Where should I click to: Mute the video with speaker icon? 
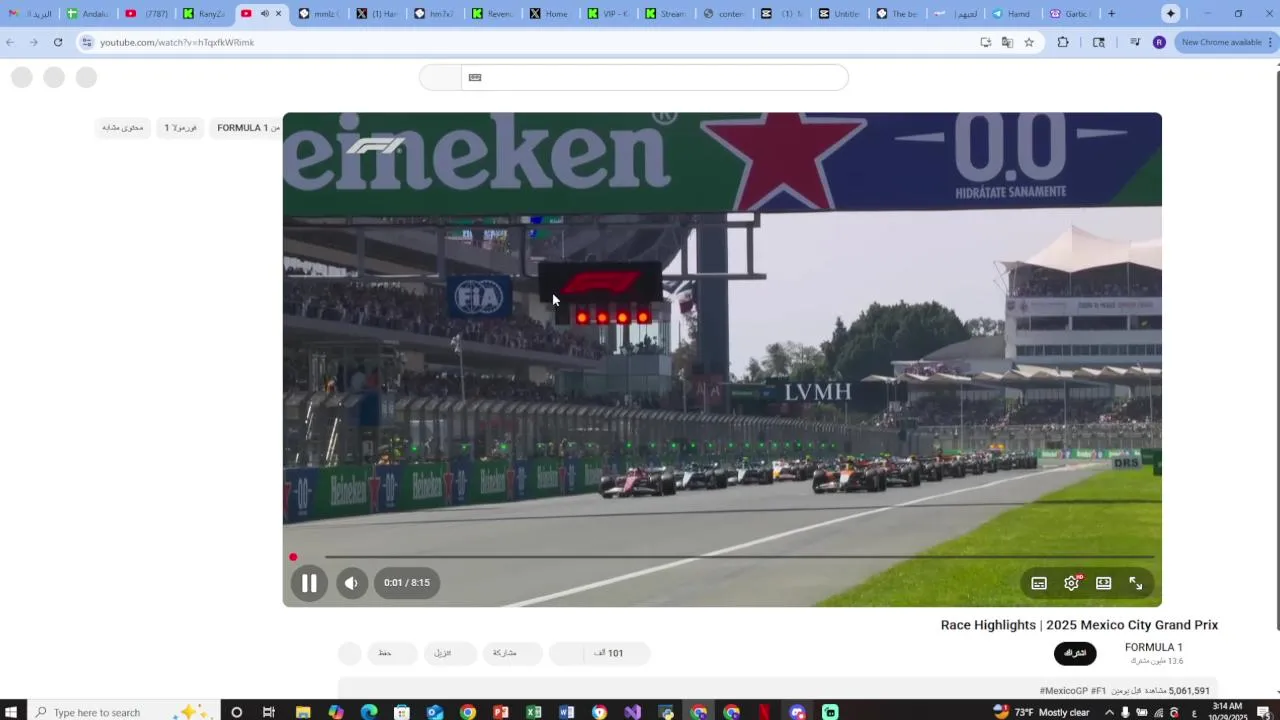coord(351,583)
